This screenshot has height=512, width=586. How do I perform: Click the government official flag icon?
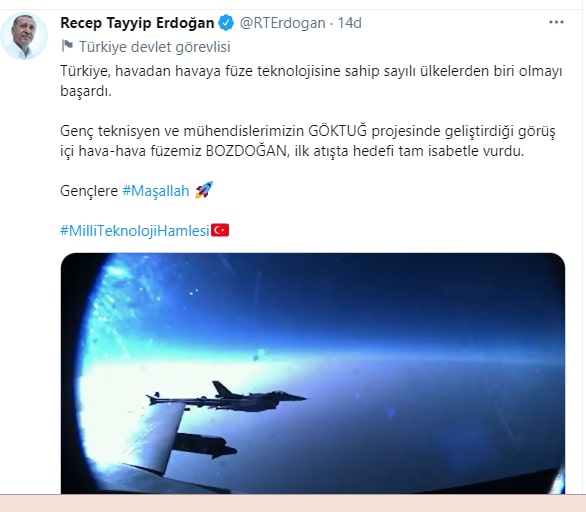point(67,46)
